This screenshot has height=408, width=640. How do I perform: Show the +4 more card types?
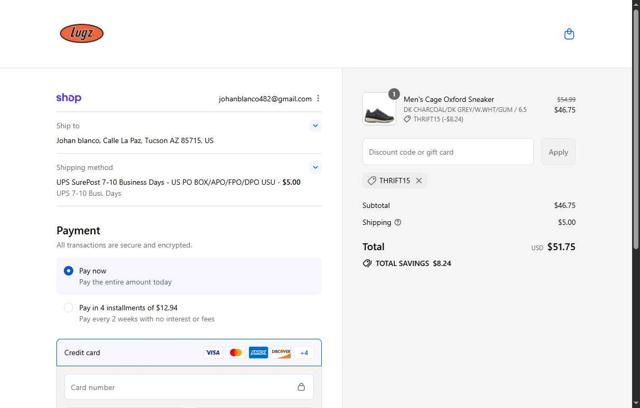[x=304, y=353]
